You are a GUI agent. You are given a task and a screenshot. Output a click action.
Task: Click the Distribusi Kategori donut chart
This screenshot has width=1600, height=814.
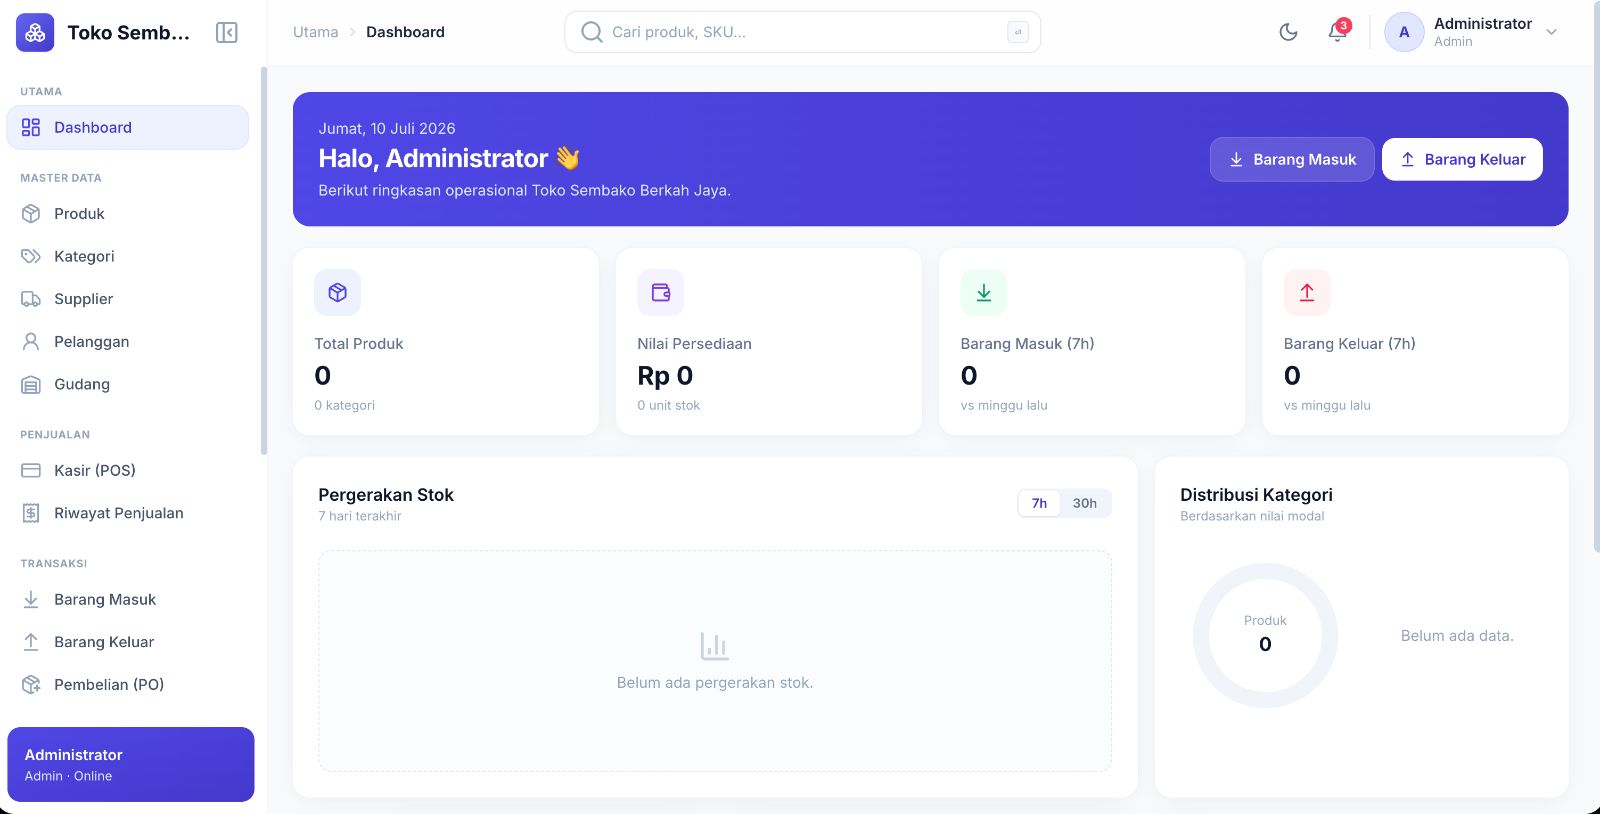tap(1265, 635)
